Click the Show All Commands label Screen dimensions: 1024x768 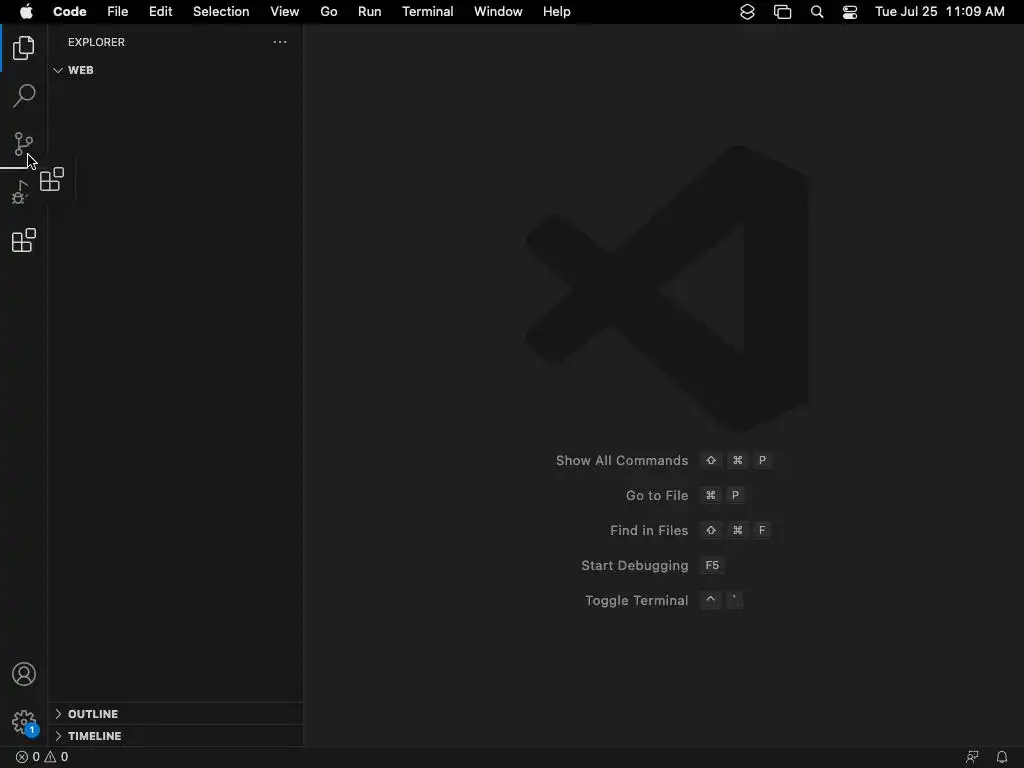pyautogui.click(x=622, y=460)
